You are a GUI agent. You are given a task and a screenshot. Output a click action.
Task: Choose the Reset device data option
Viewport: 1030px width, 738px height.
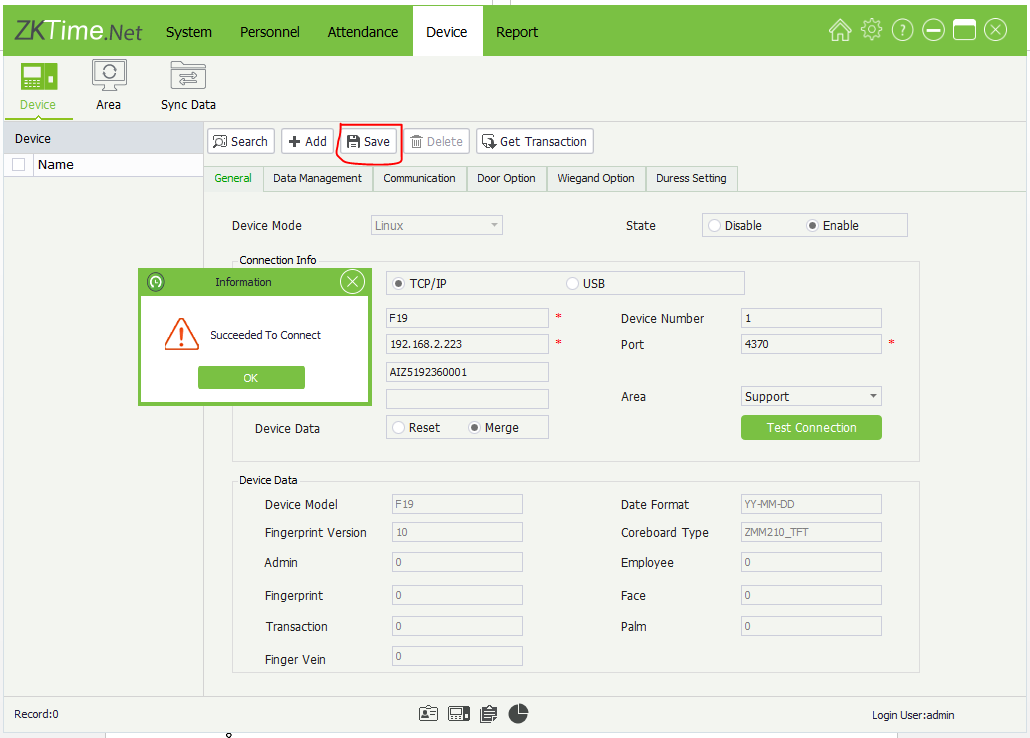[x=399, y=428]
